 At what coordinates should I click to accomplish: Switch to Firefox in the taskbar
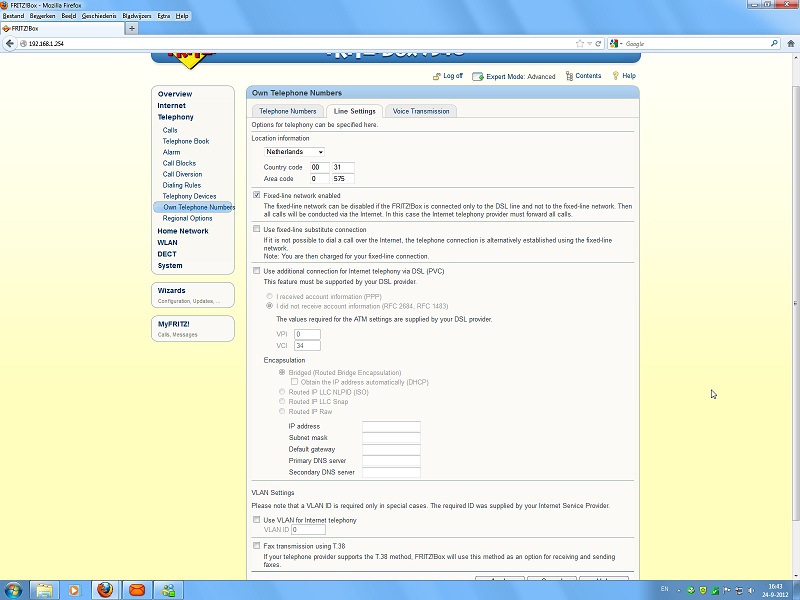105,590
